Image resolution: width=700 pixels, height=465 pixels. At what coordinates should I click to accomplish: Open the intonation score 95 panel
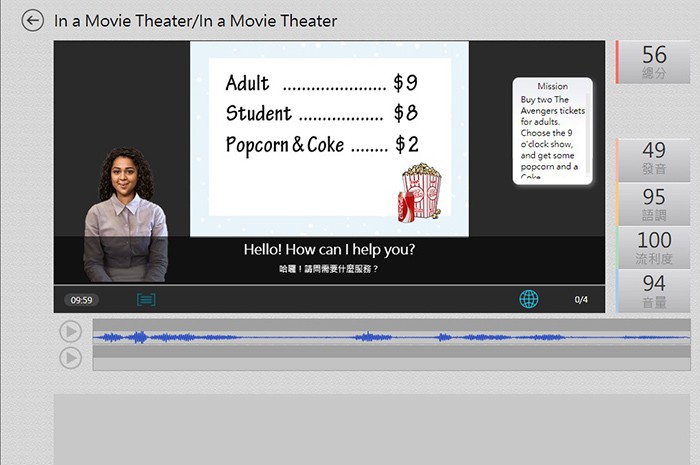pyautogui.click(x=653, y=203)
